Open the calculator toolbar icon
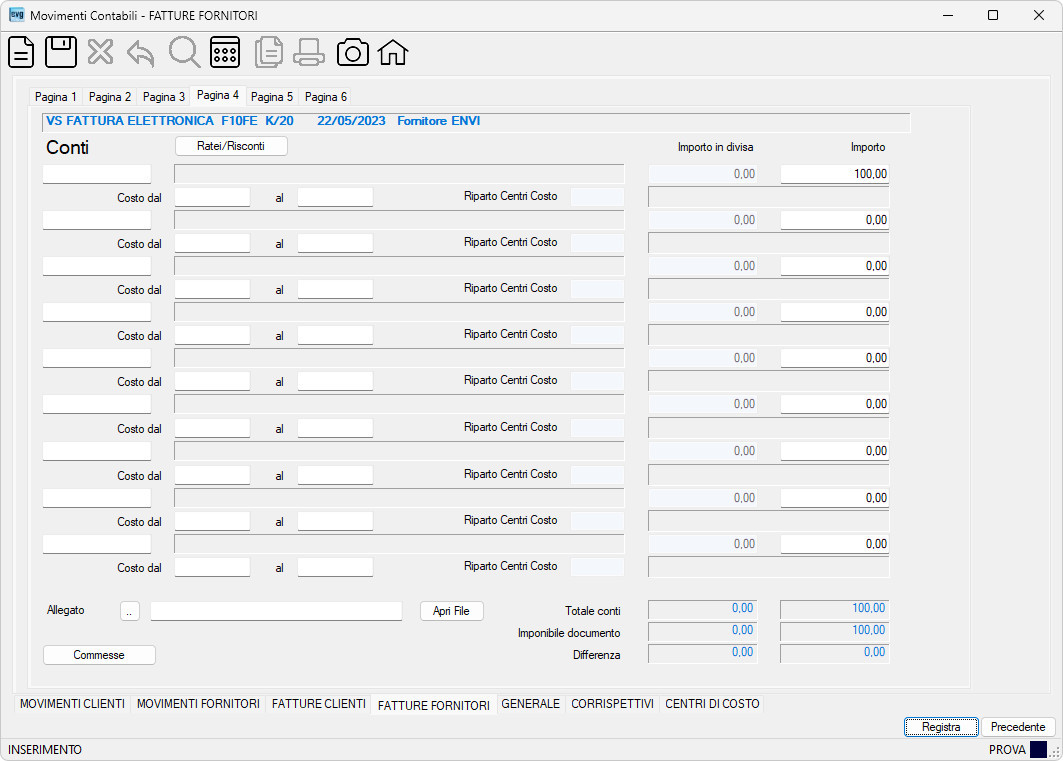This screenshot has height=761, width=1063. click(224, 52)
